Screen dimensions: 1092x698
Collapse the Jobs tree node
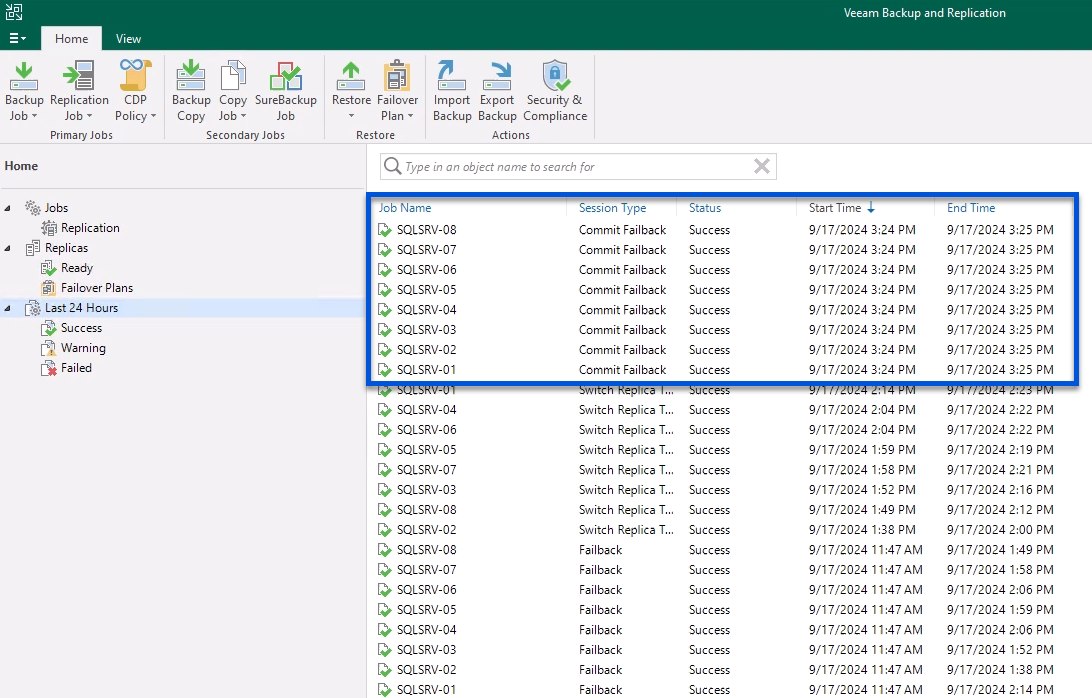9,208
